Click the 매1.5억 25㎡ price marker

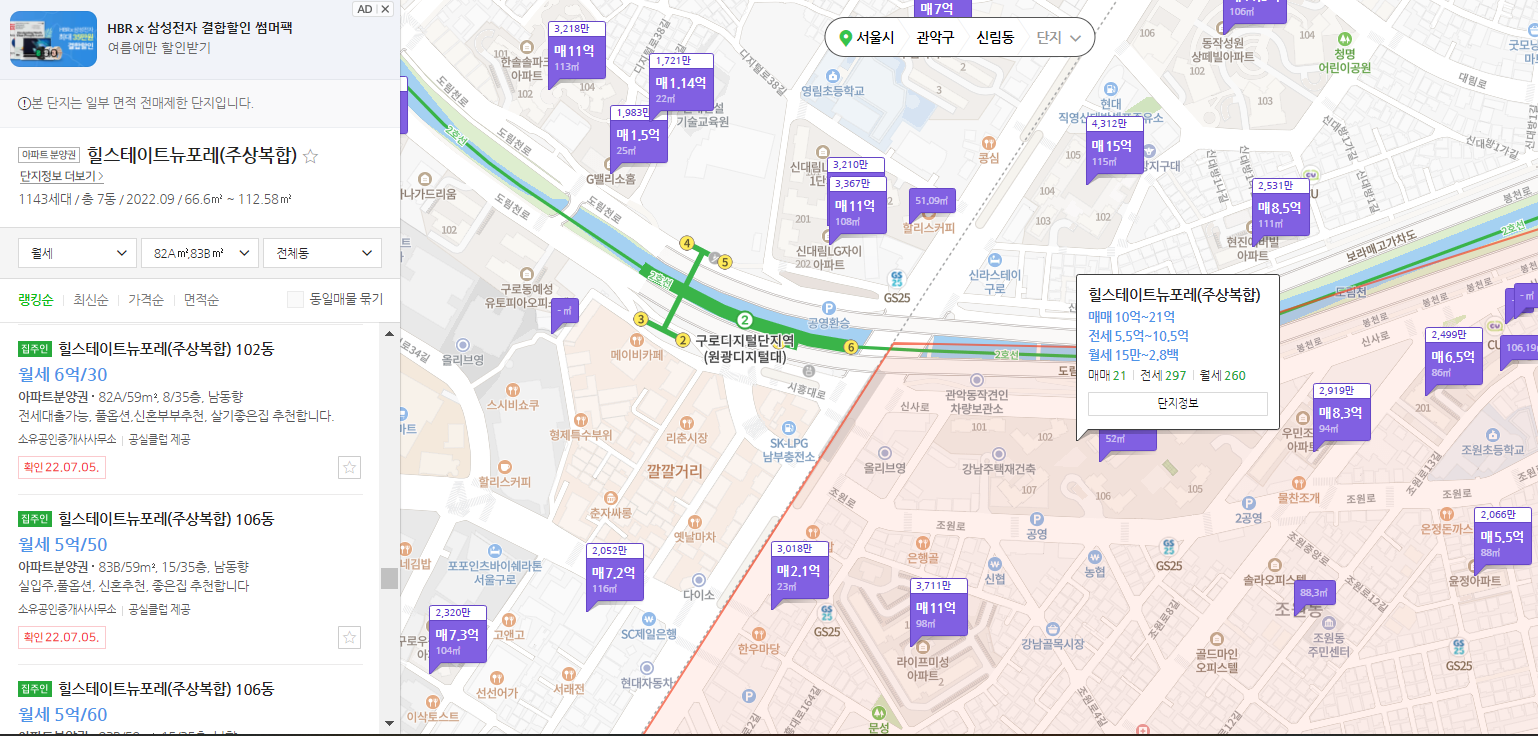638,136
